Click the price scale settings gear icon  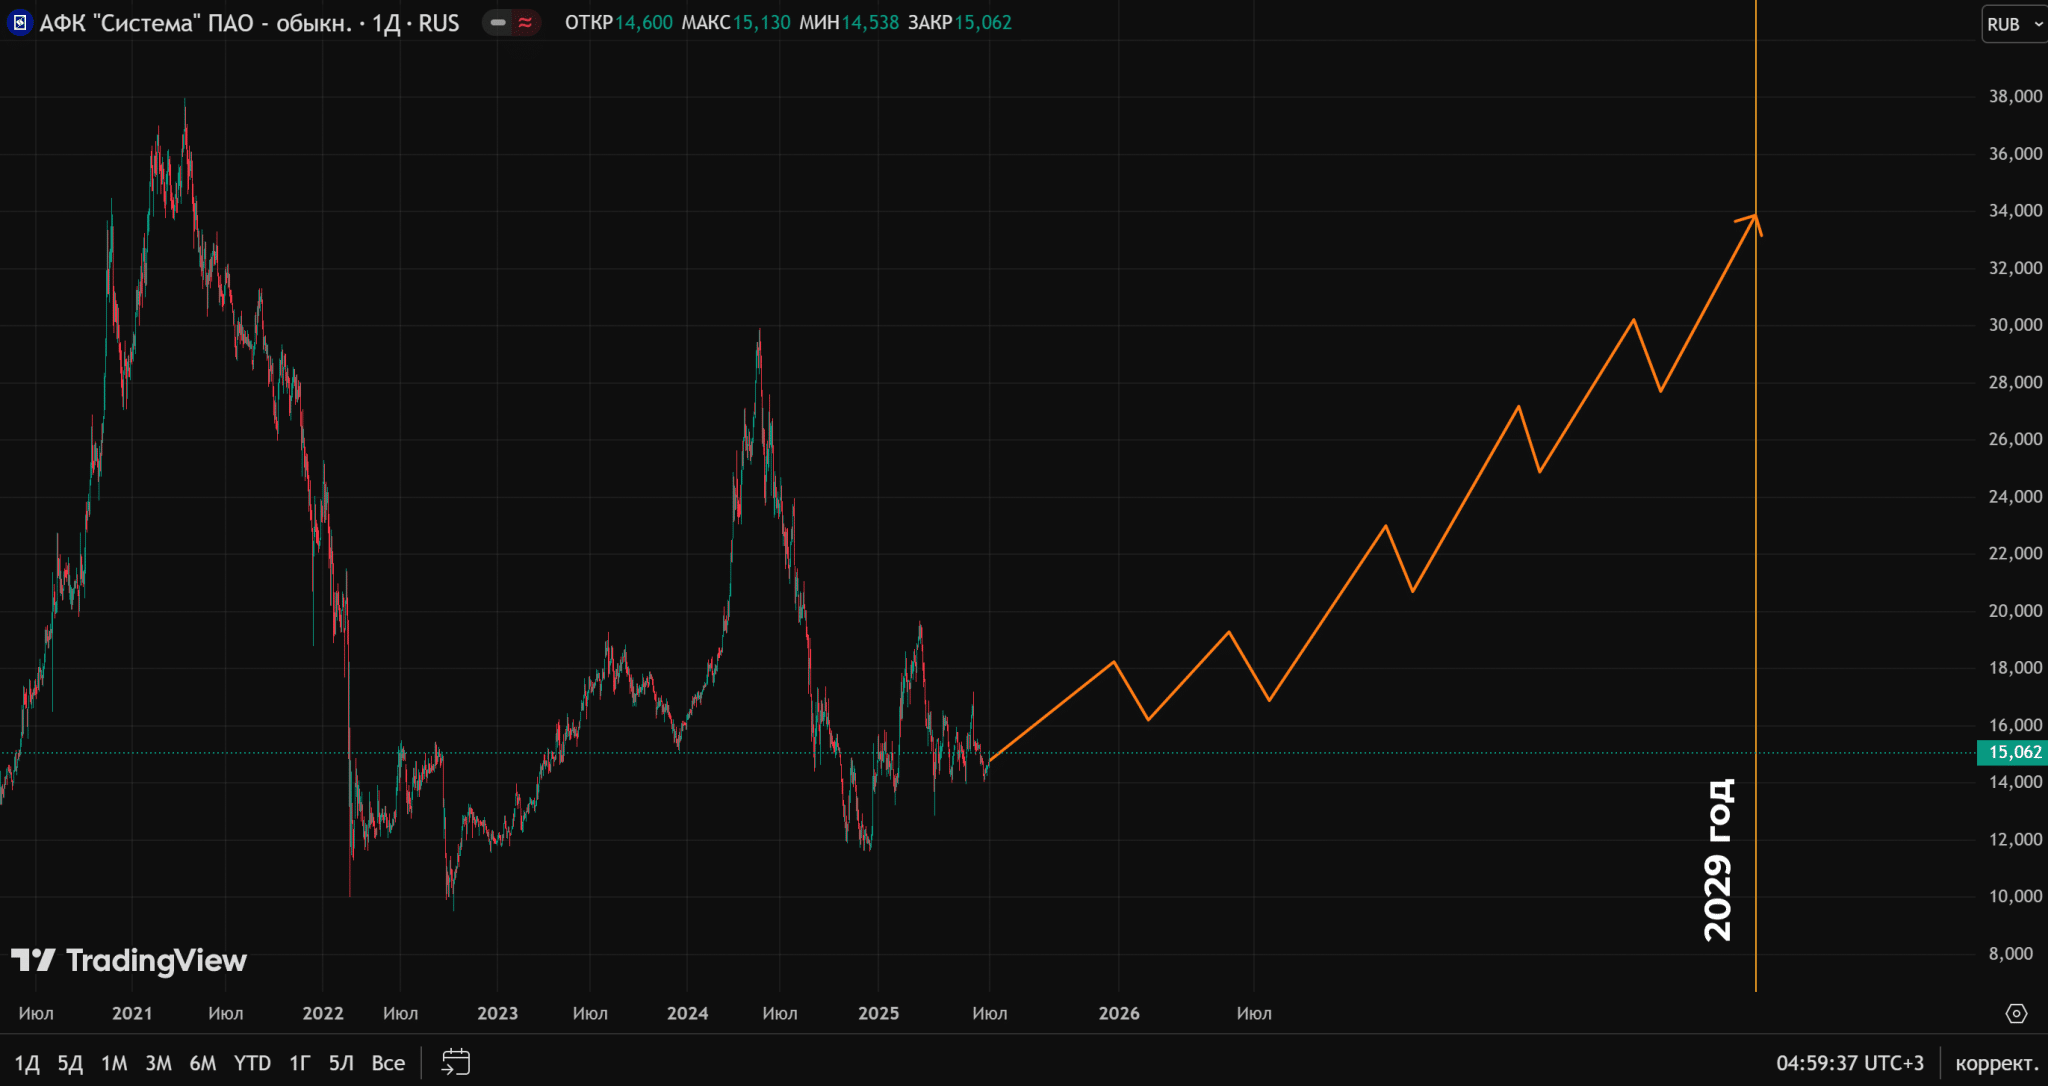pyautogui.click(x=2016, y=1013)
